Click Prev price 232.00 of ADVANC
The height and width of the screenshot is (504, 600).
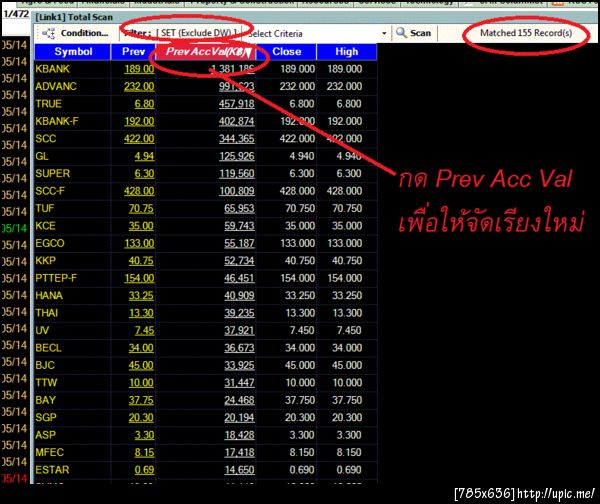click(x=139, y=86)
